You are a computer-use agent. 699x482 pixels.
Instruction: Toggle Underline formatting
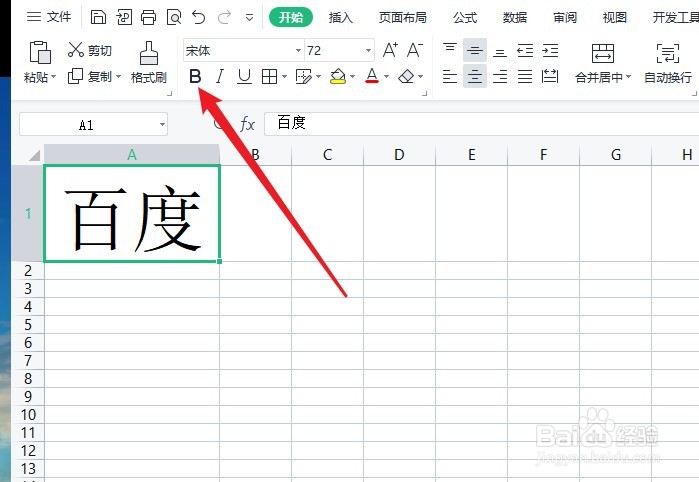click(x=244, y=76)
